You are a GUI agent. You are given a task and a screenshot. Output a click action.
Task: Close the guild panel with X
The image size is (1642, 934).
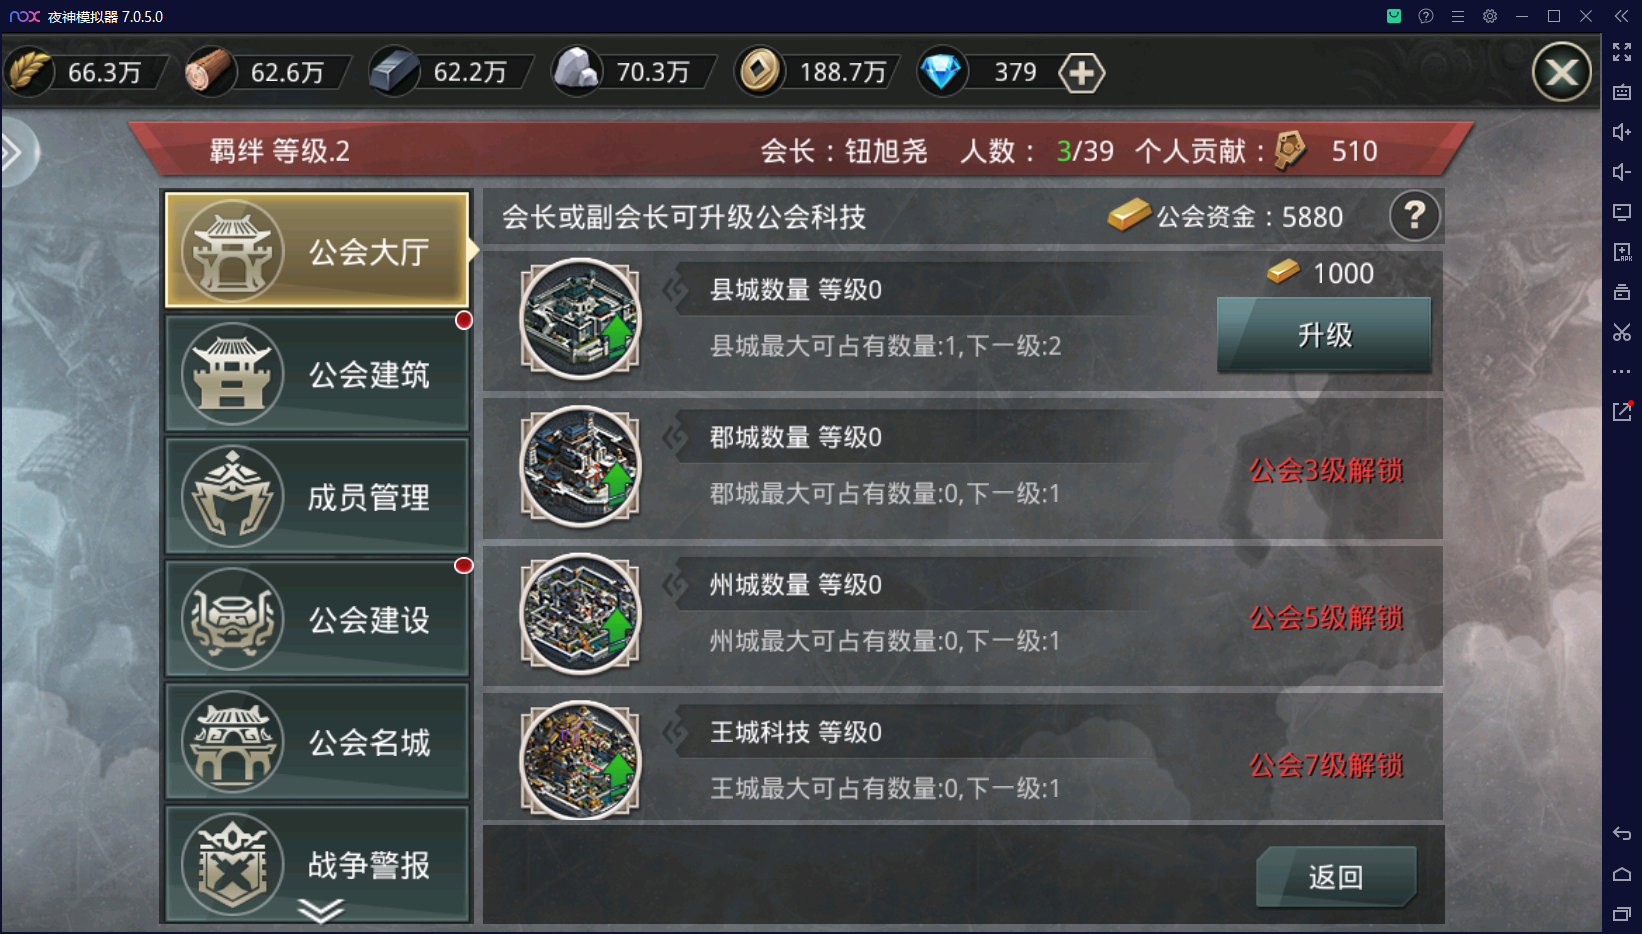point(1562,72)
